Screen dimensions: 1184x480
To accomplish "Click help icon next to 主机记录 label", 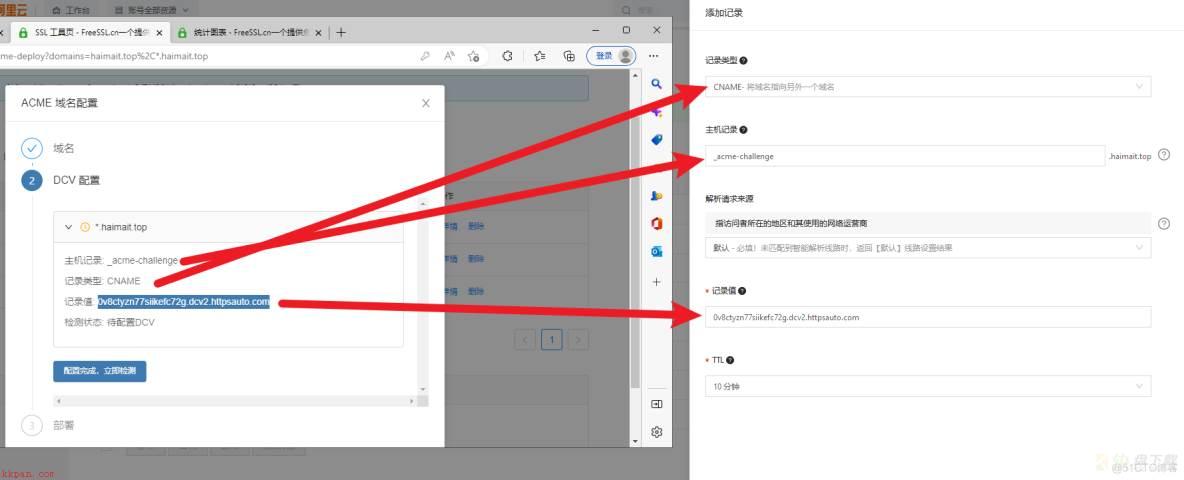I will point(744,130).
